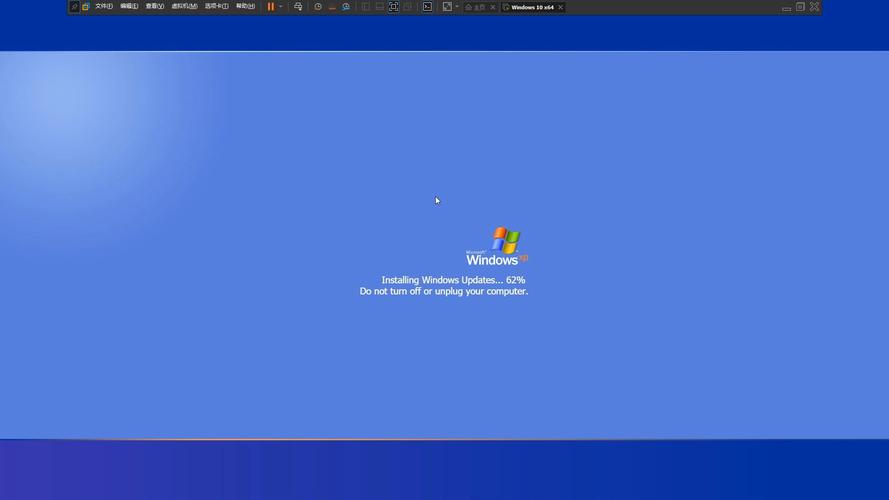Image resolution: width=889 pixels, height=500 pixels.
Task: Toggle full screen mode icon
Action: tap(393, 7)
